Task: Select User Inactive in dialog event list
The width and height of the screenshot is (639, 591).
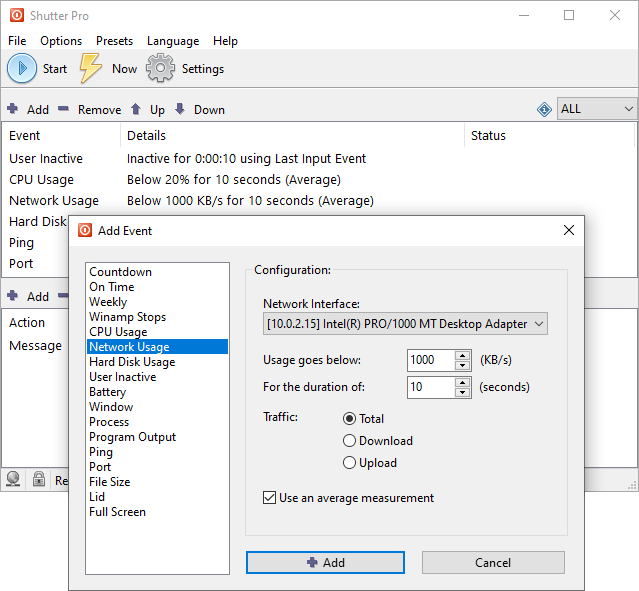Action: click(x=157, y=377)
